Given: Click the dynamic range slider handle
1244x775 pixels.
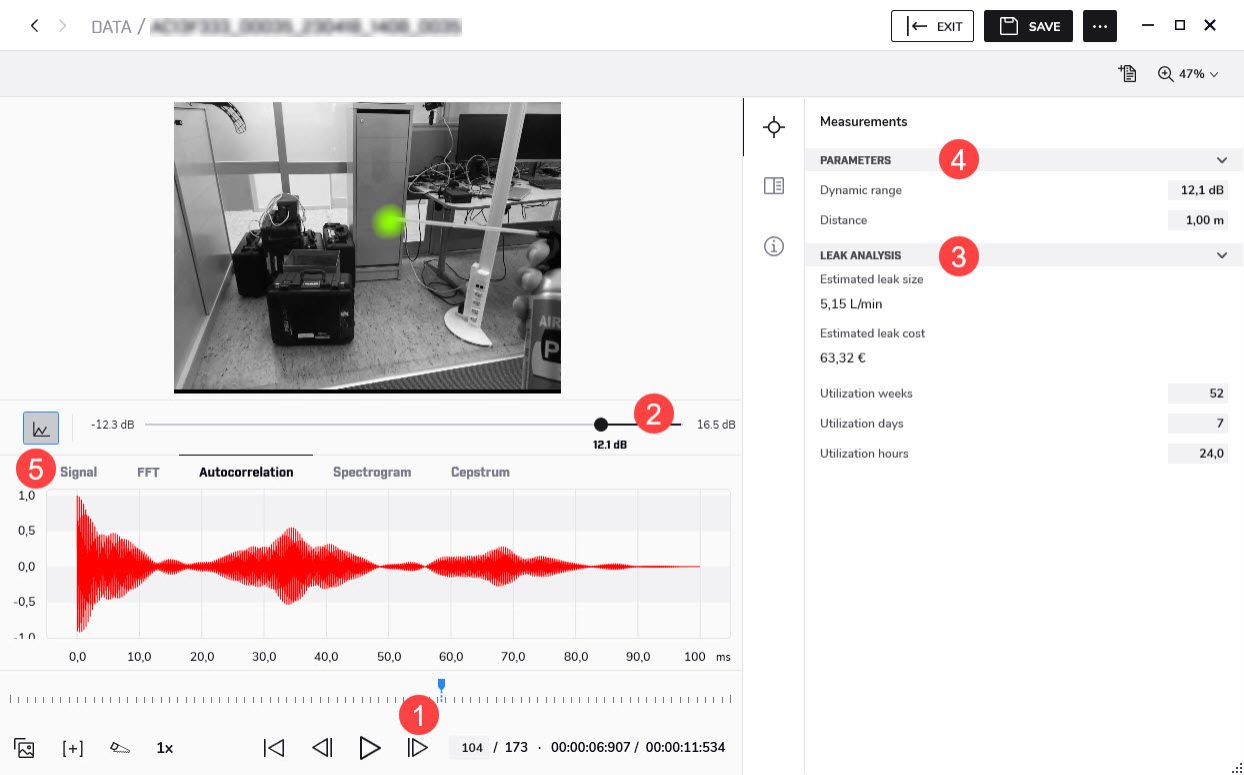Looking at the screenshot, I should (x=601, y=425).
